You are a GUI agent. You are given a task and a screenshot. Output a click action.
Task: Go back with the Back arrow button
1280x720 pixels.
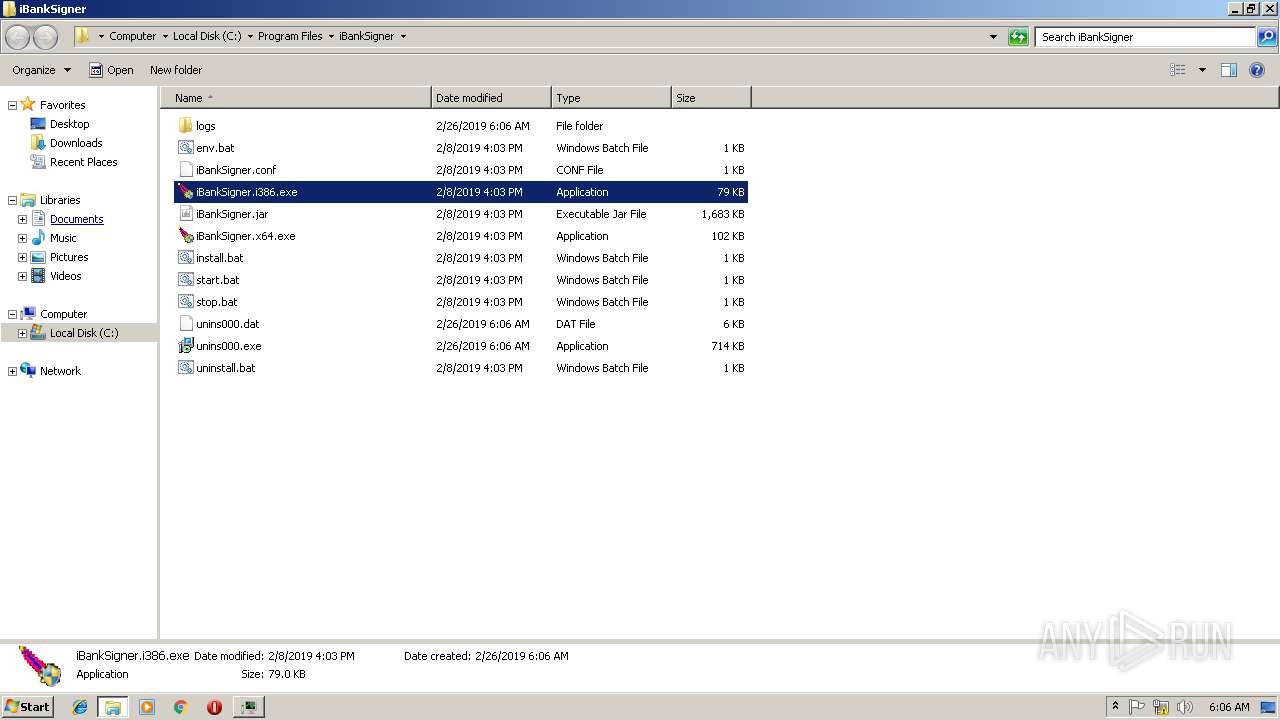coord(18,37)
